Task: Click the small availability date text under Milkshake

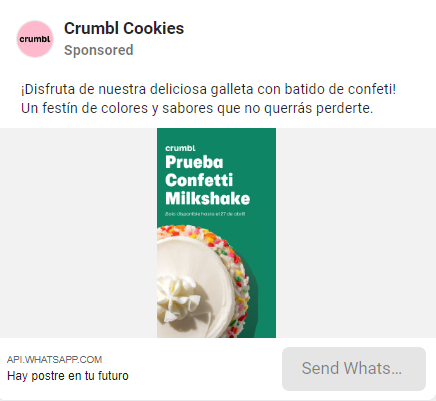Action: coord(205,214)
